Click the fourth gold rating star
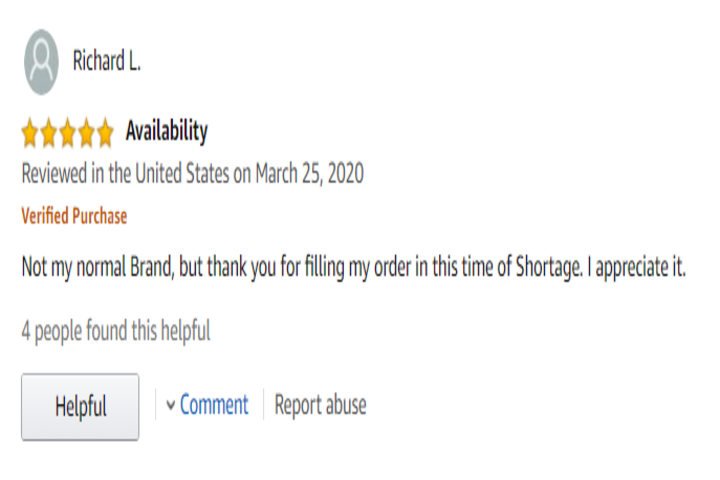Viewport: 720px width, 480px height. point(86,133)
